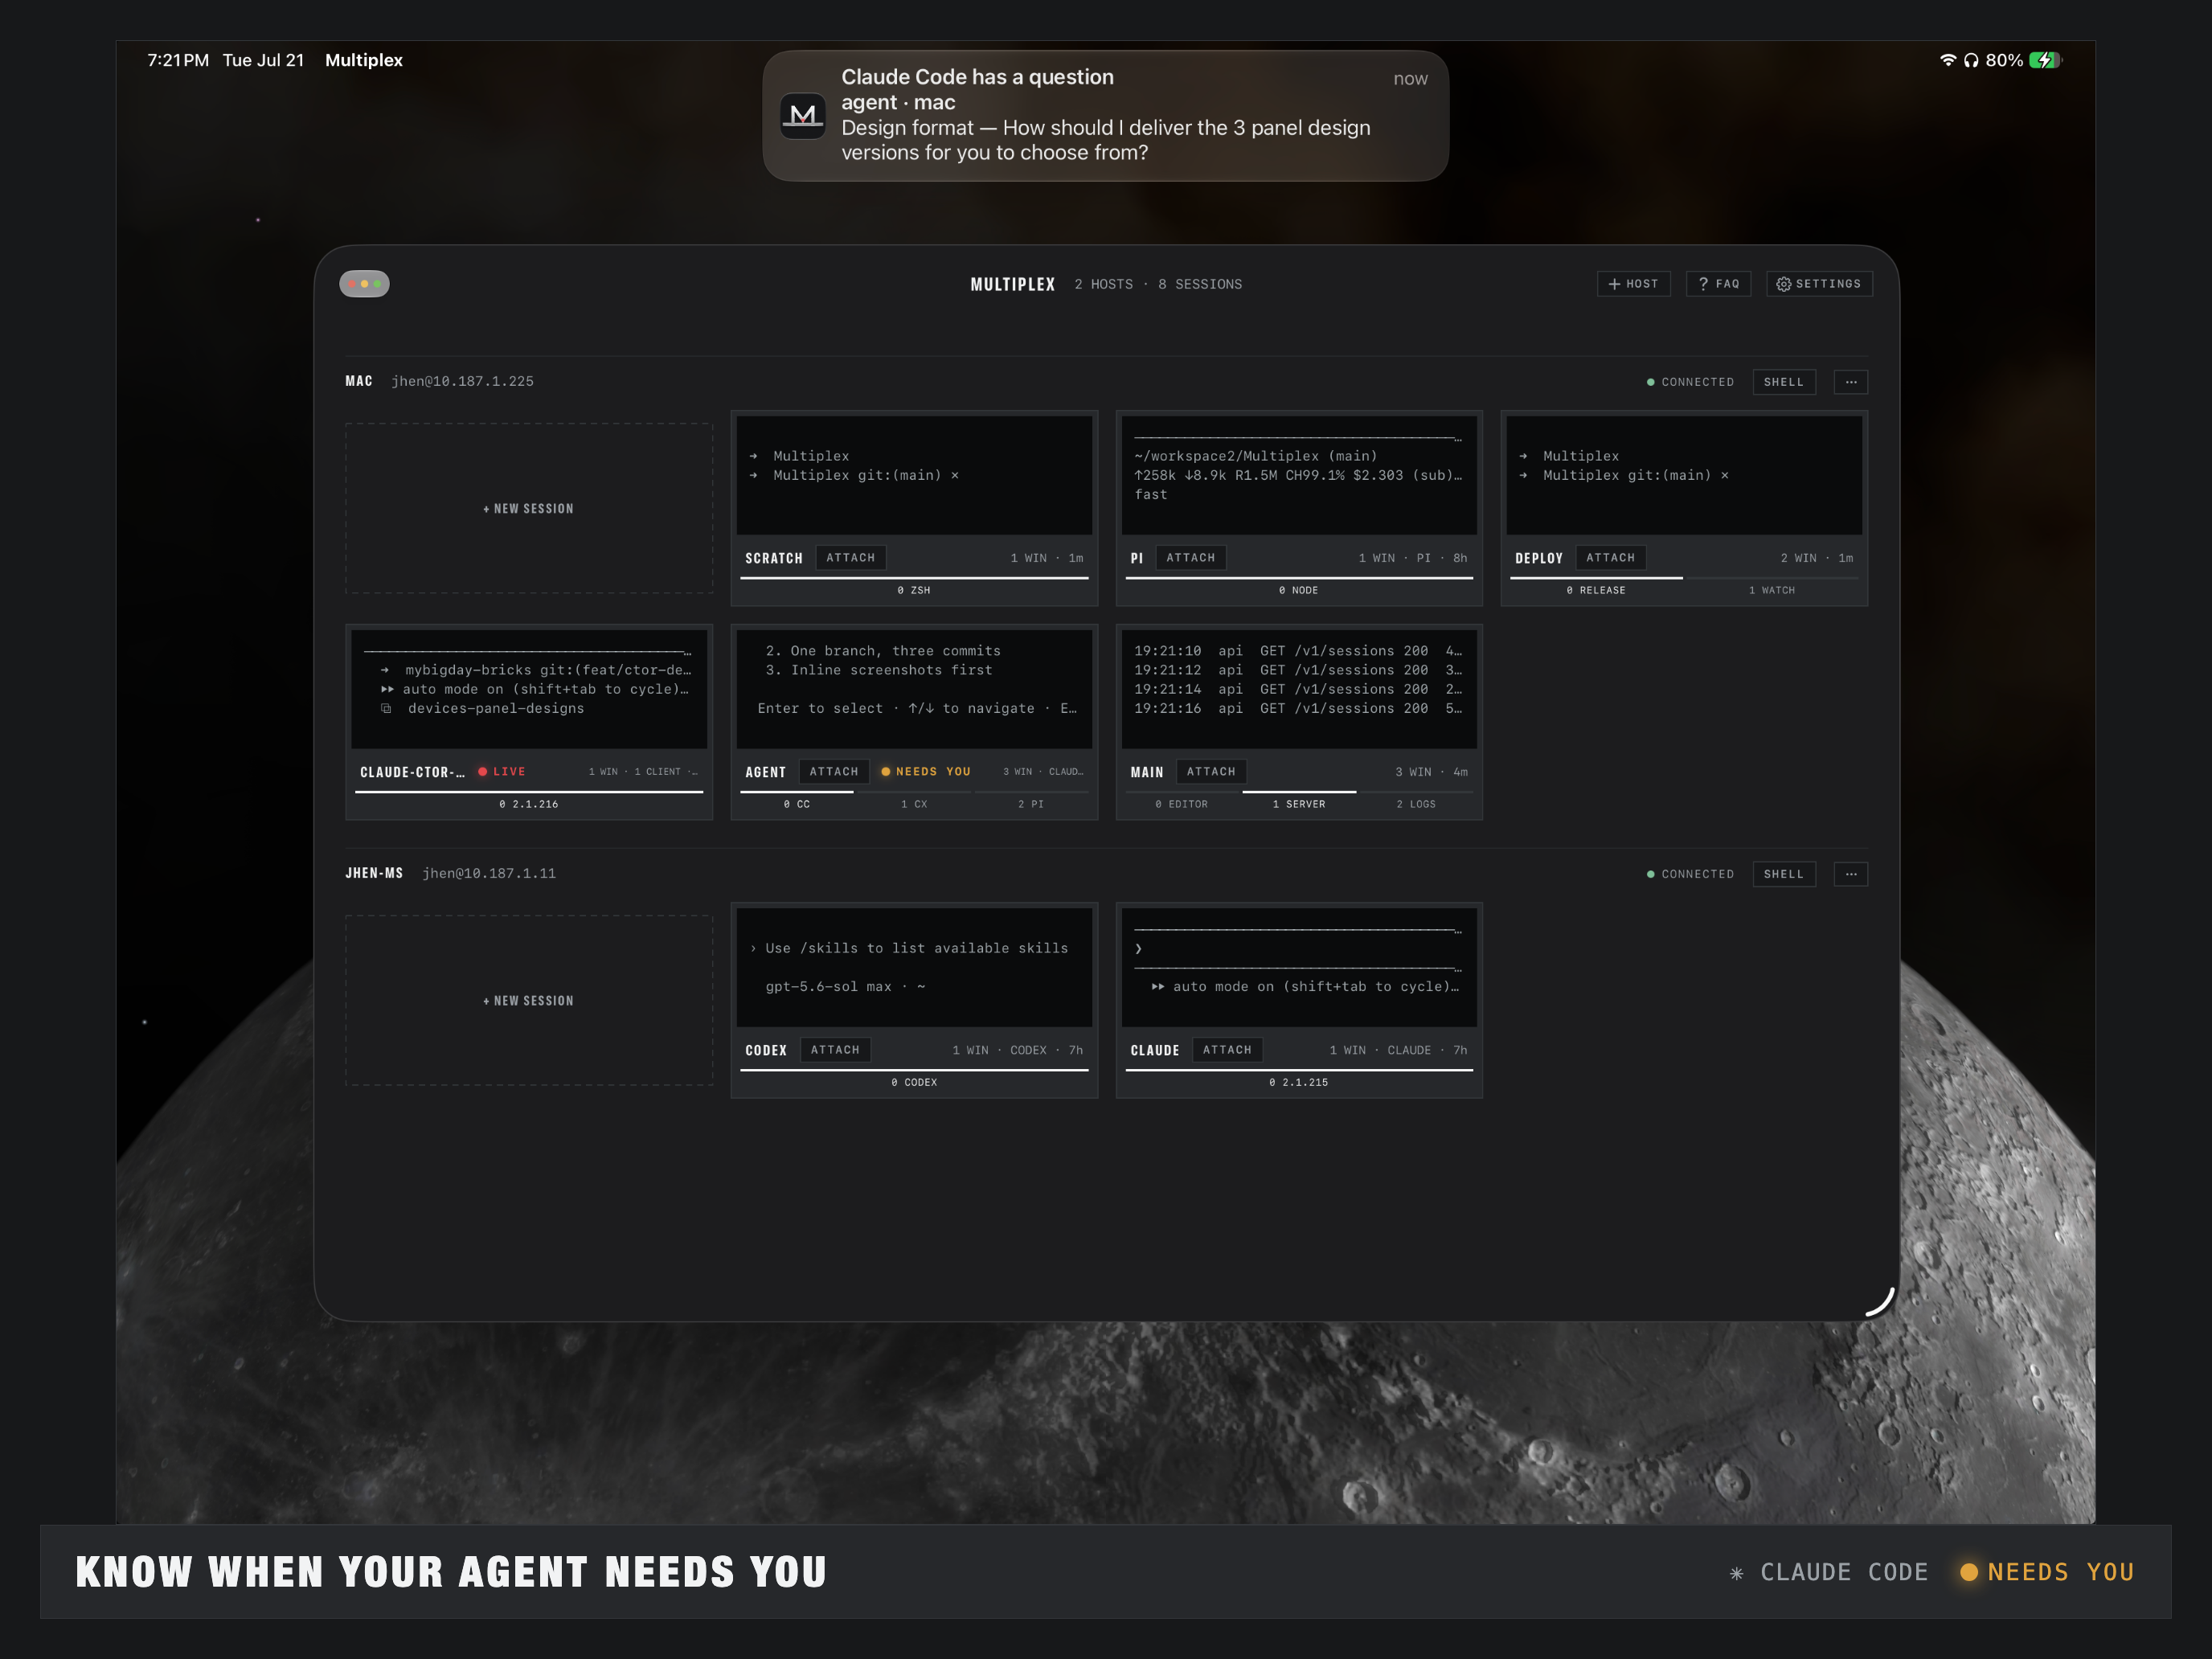Click the Multiplex app name in status bar

(364, 60)
